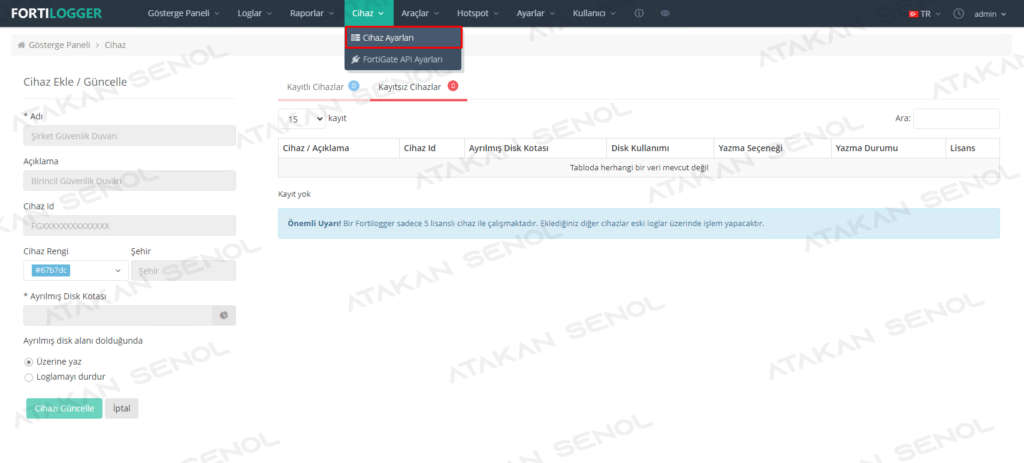Click the 'Kayıt yok' text

coord(294,195)
